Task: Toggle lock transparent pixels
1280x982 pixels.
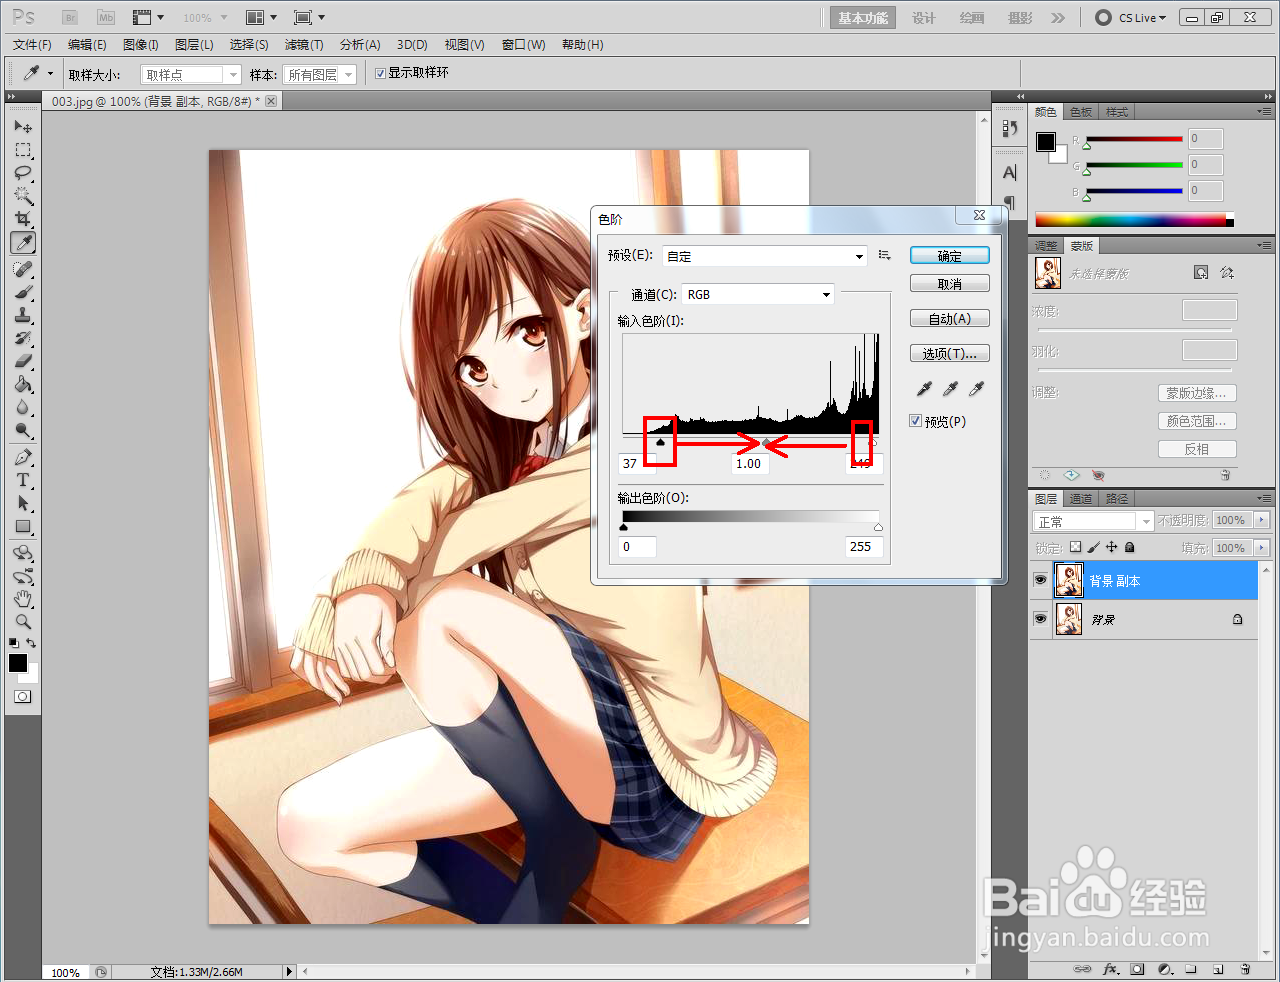Action: (1075, 547)
